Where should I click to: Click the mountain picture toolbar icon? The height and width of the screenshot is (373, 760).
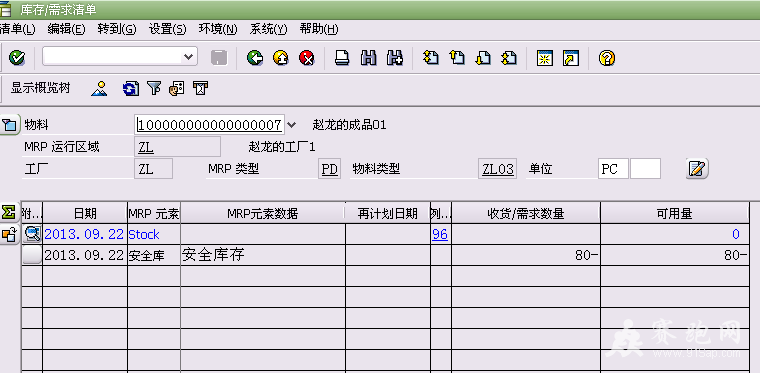click(99, 88)
